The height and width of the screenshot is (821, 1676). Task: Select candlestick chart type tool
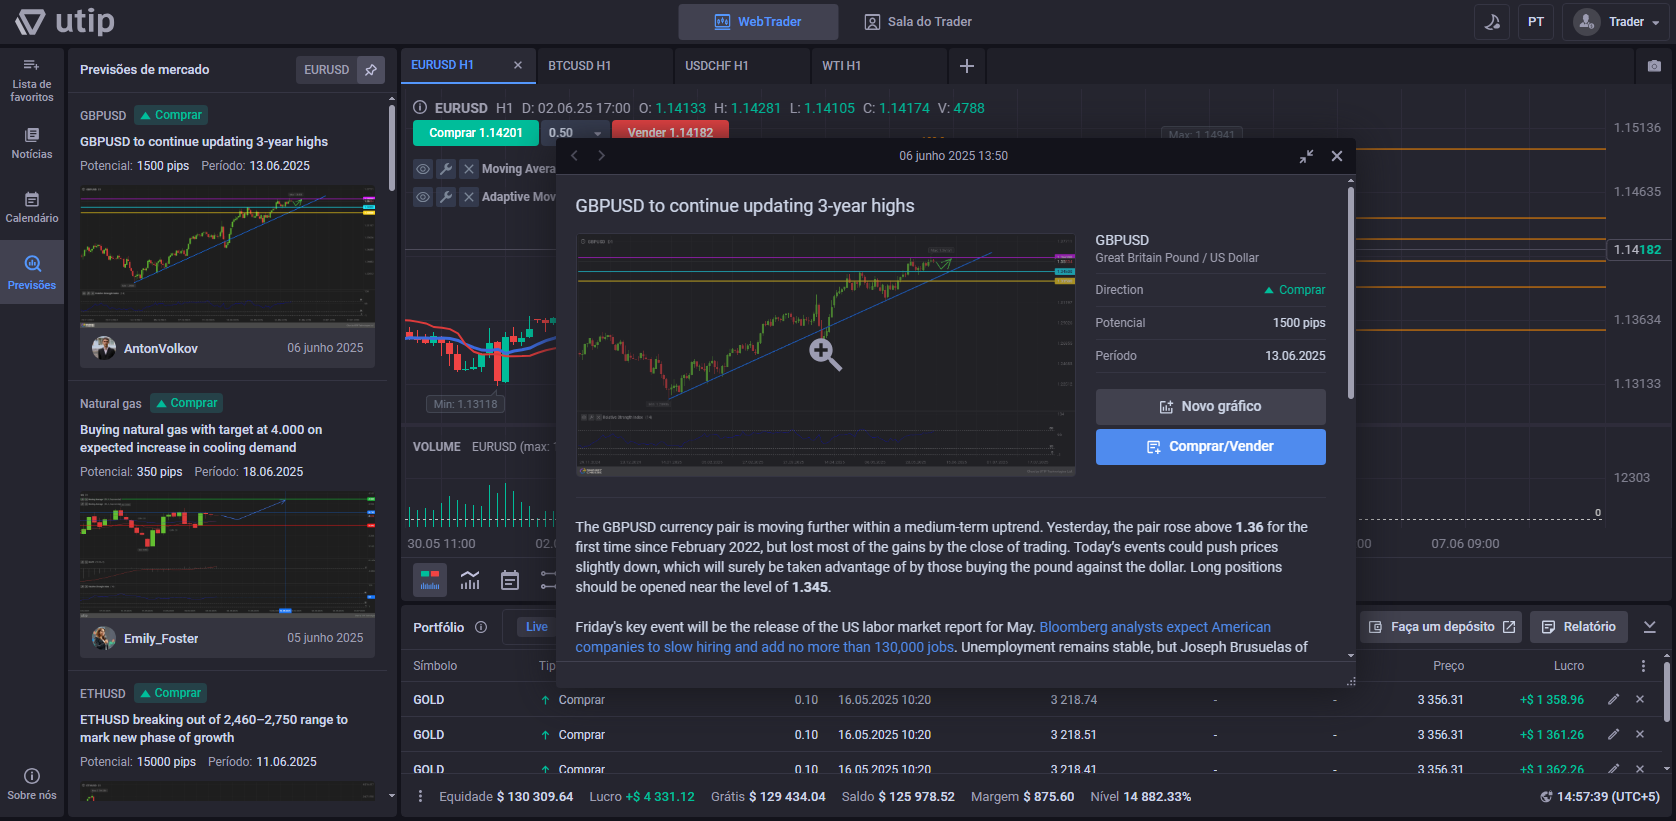pos(430,580)
